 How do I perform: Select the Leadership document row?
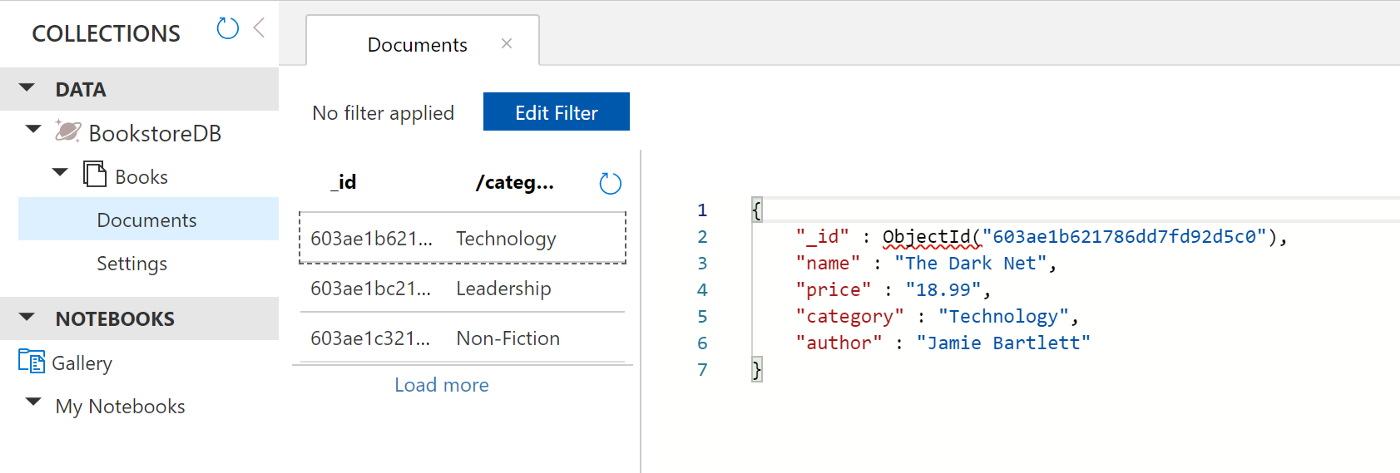coord(462,289)
